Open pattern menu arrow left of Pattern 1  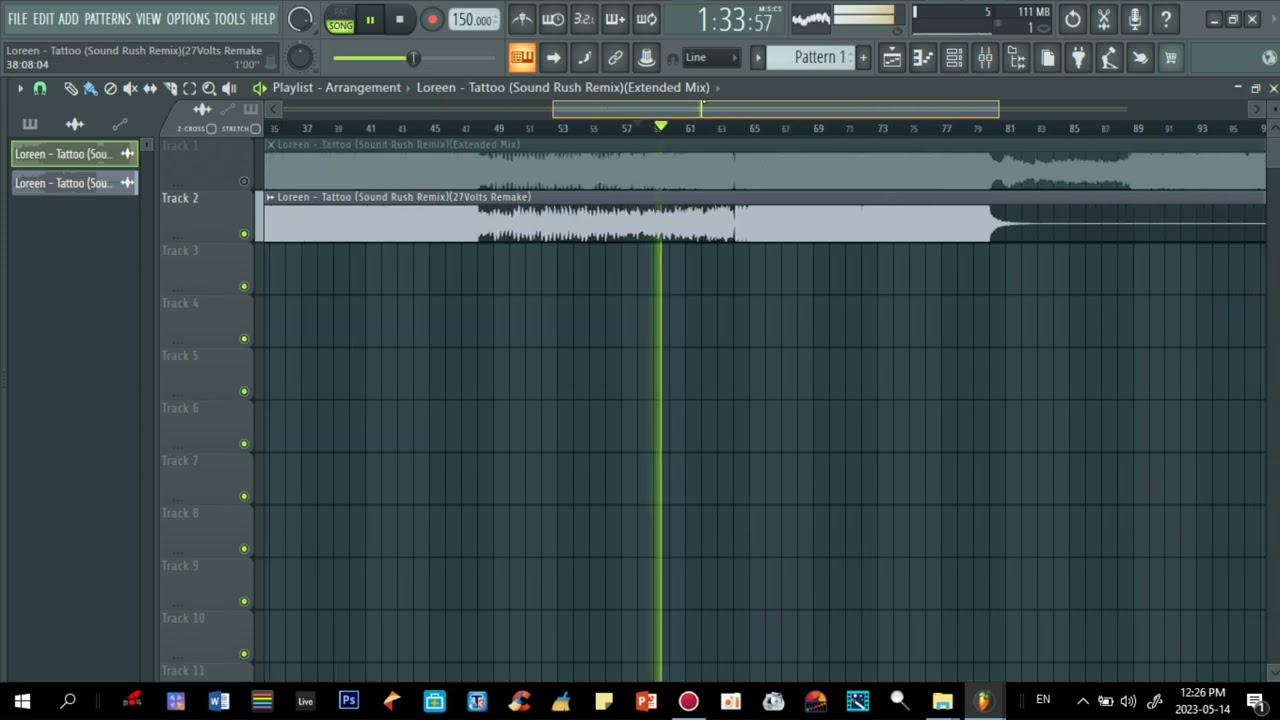(758, 58)
